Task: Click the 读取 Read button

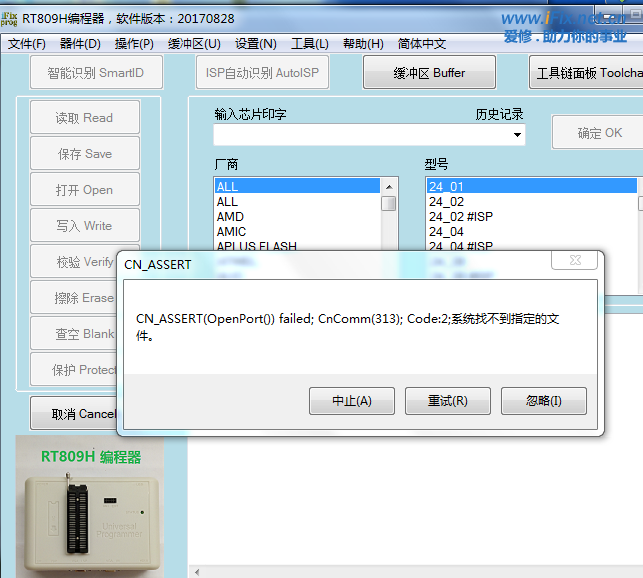Action: 85,117
